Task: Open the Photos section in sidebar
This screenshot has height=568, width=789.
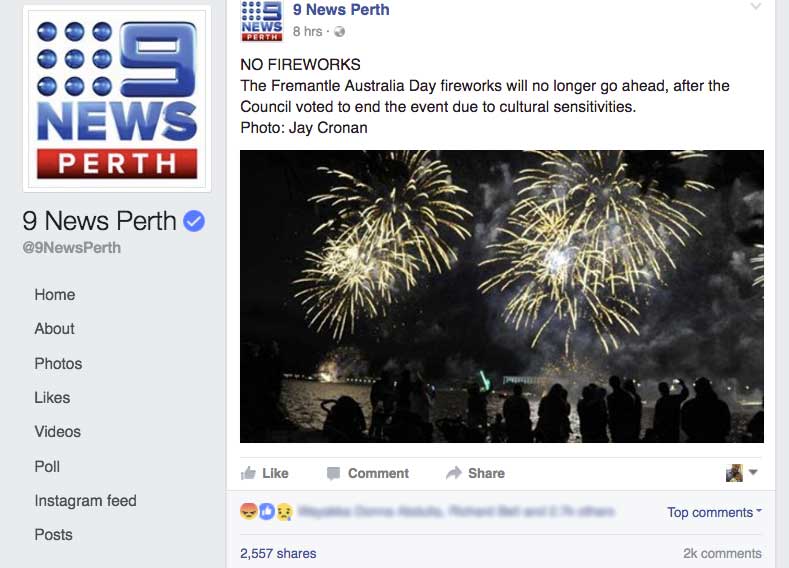Action: (x=58, y=363)
